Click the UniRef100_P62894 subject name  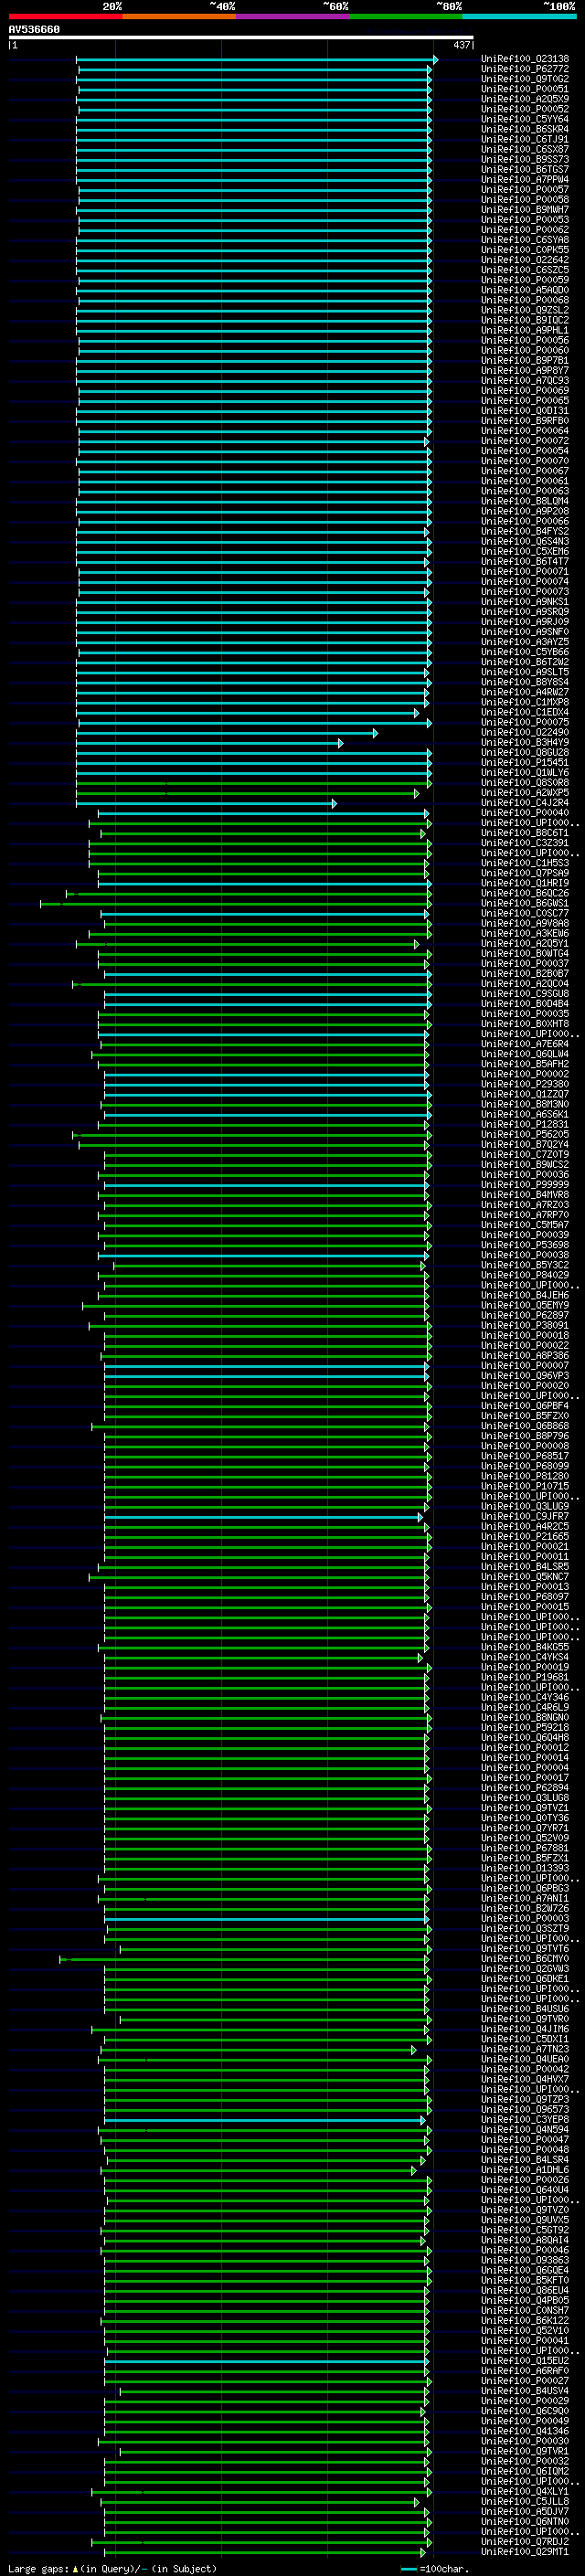click(525, 1788)
